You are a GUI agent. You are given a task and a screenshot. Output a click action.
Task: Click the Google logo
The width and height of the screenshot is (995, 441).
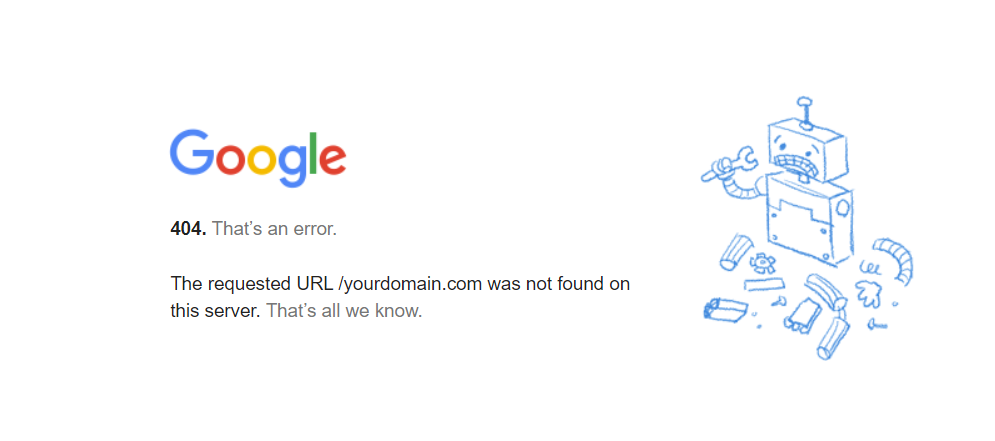pyautogui.click(x=258, y=159)
